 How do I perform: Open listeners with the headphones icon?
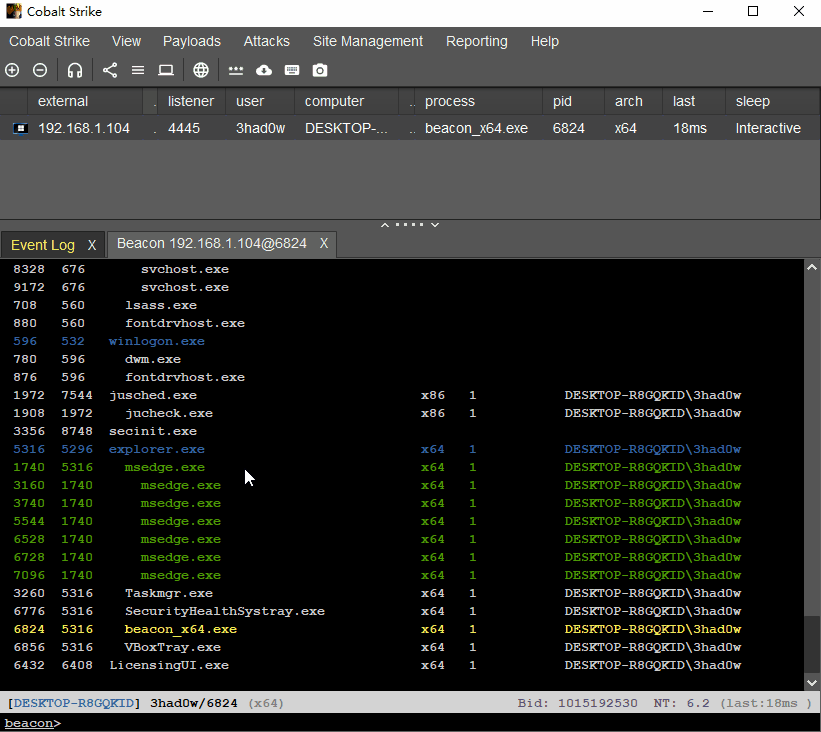point(75,70)
